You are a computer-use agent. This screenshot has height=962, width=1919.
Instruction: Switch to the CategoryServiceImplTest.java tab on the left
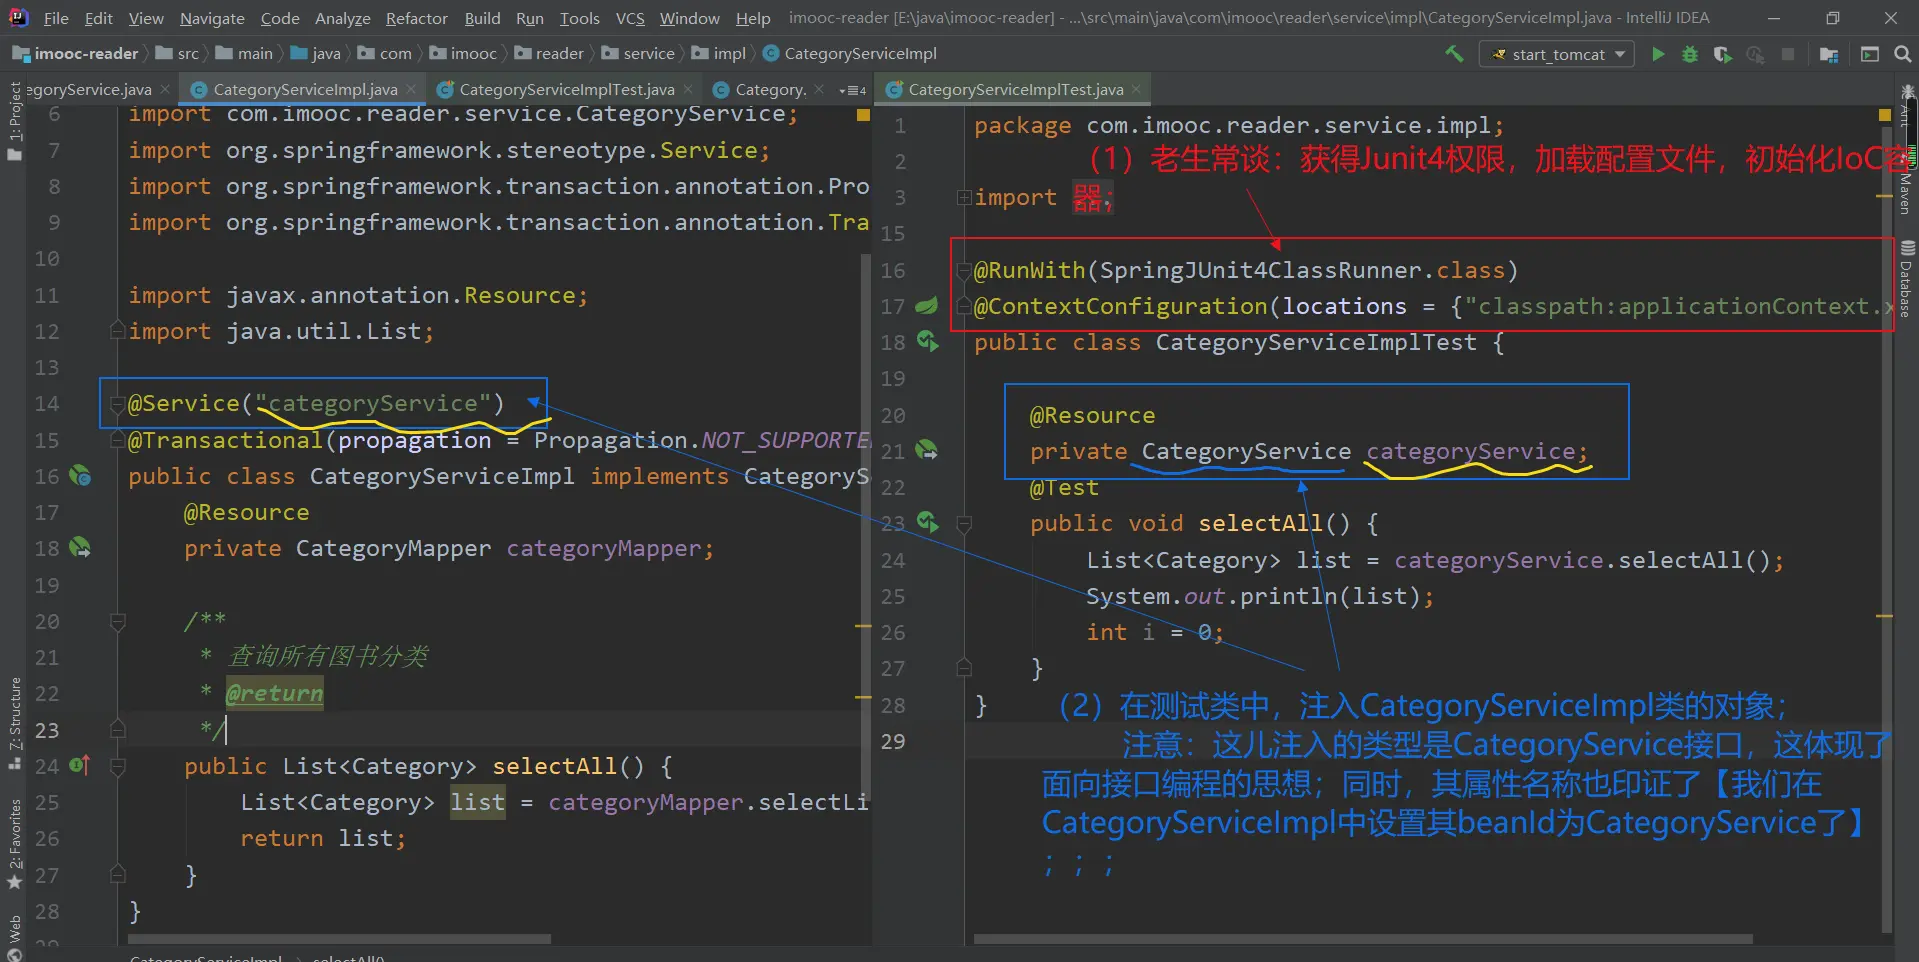(566, 90)
